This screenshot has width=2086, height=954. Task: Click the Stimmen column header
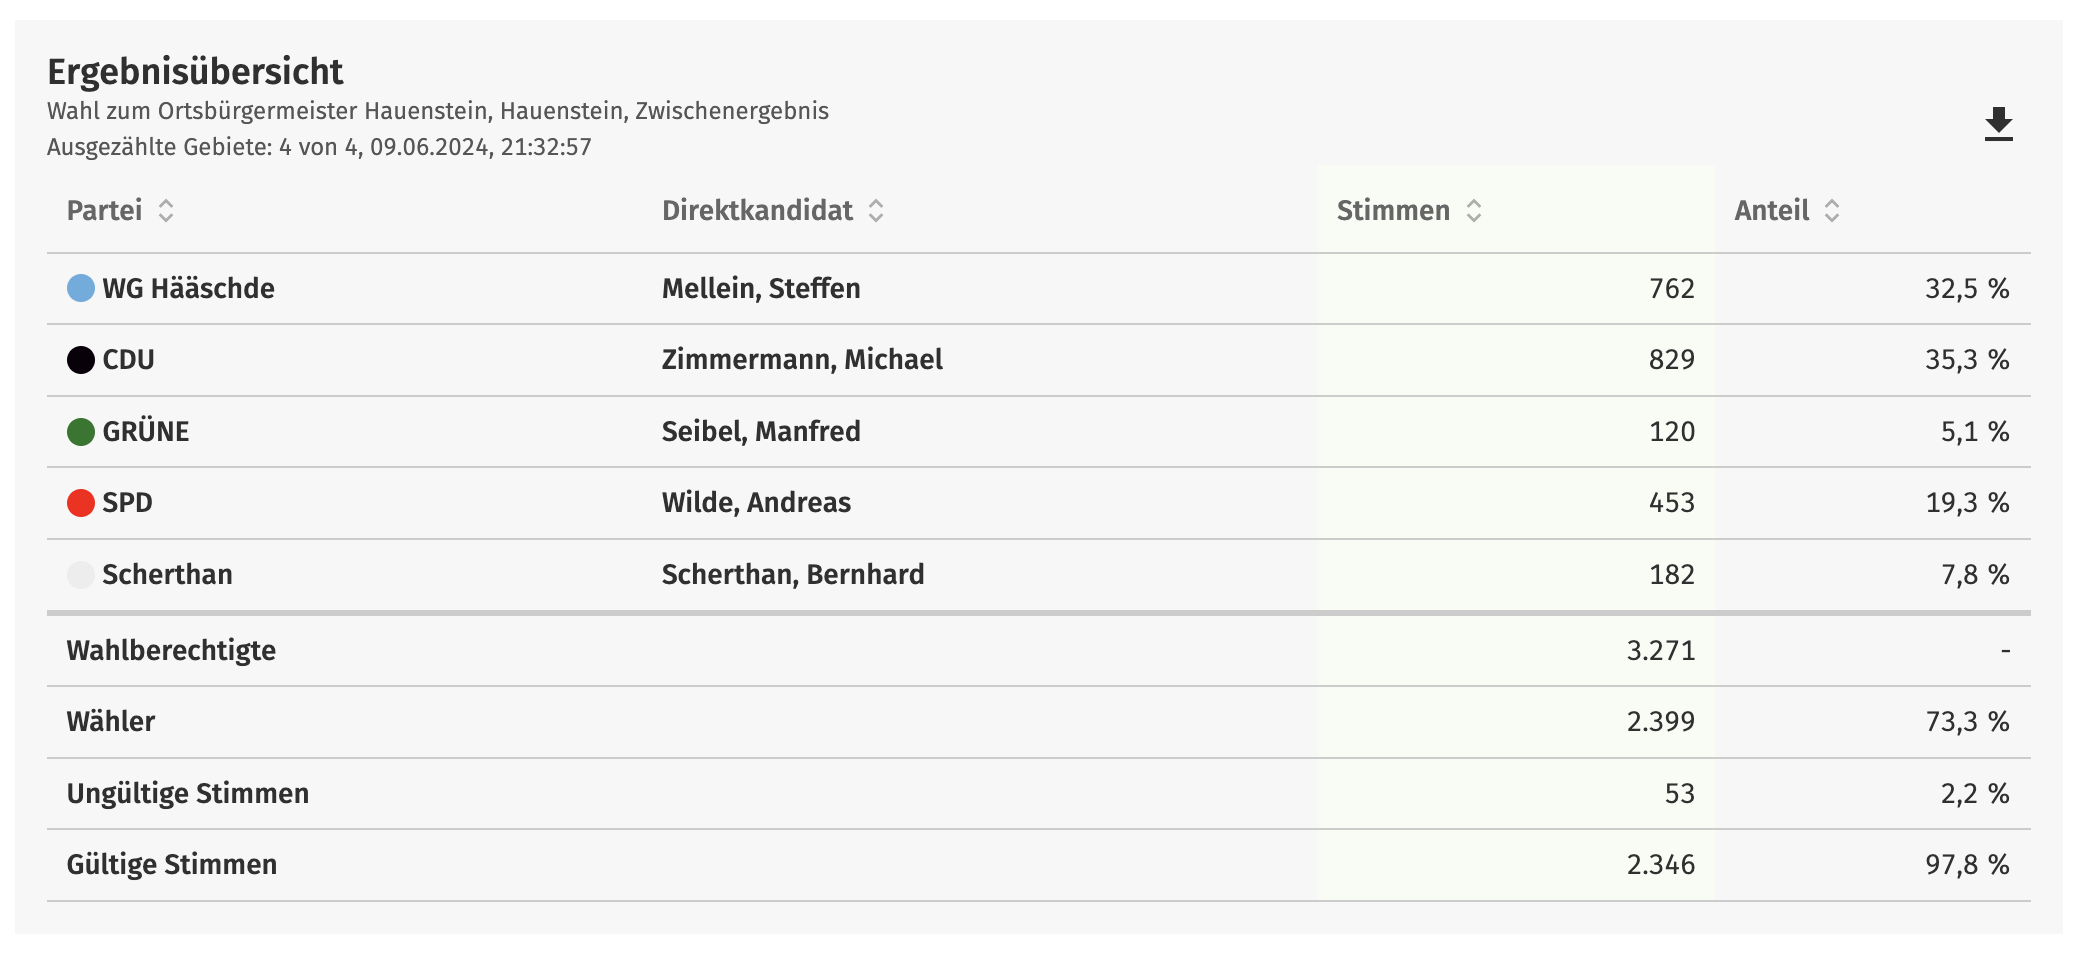pyautogui.click(x=1393, y=211)
